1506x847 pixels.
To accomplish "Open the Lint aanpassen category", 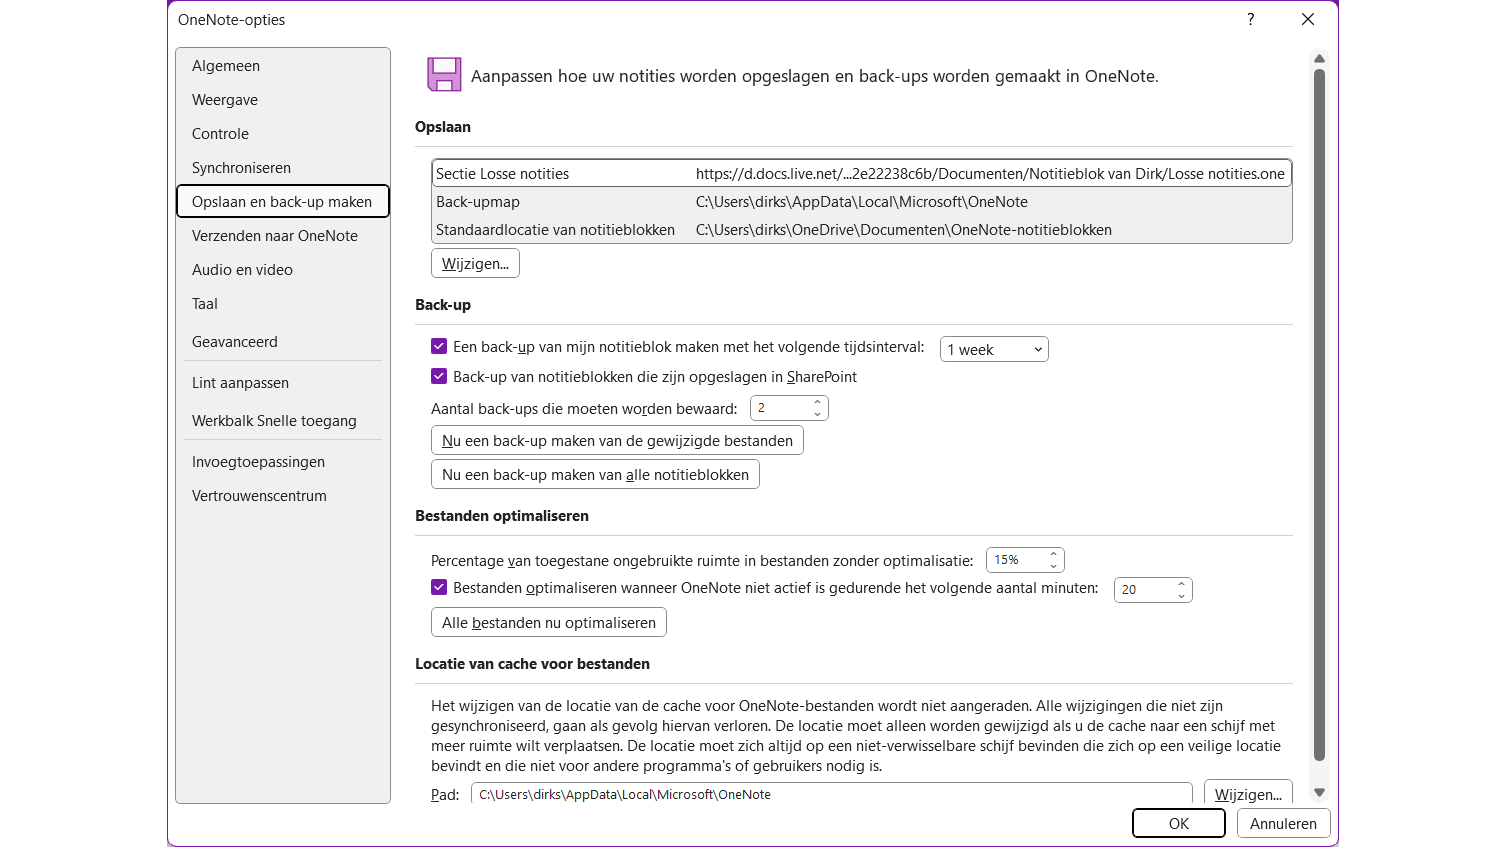I will (283, 383).
